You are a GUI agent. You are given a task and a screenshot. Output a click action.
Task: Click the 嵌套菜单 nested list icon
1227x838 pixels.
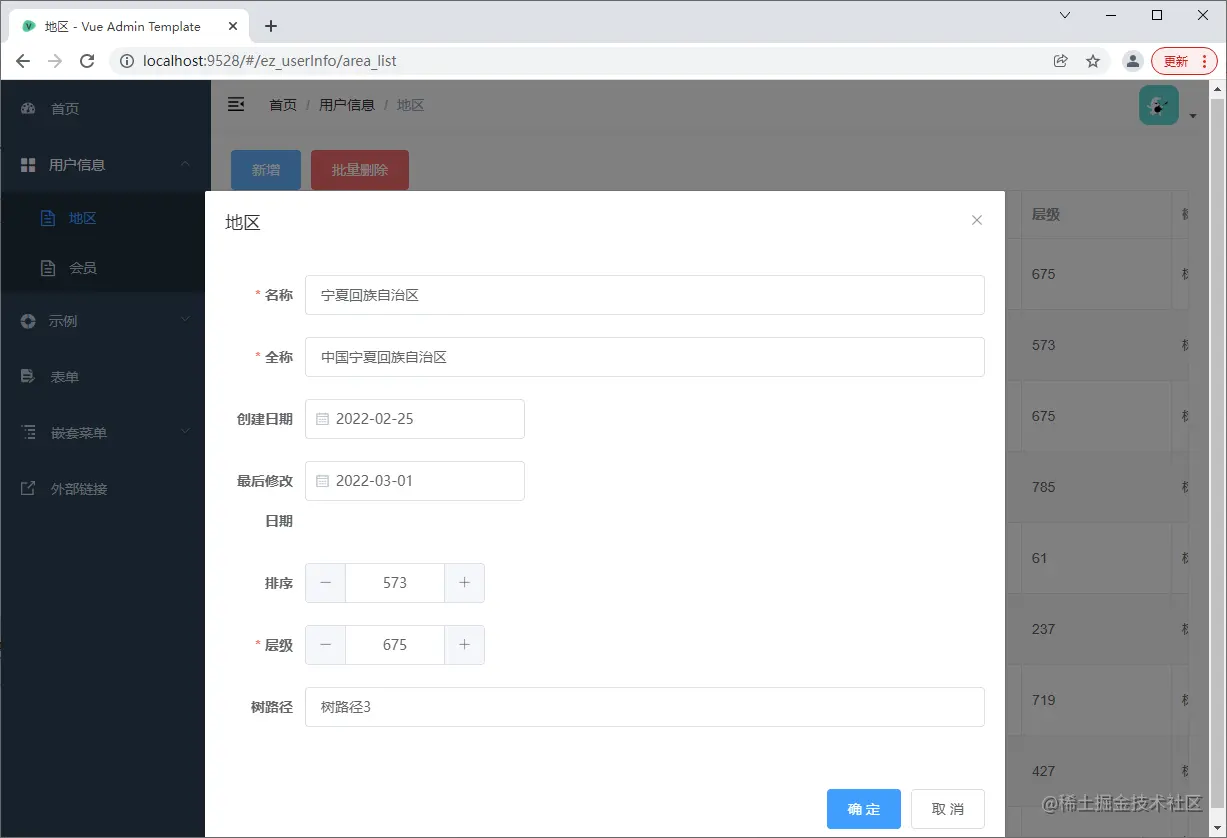28,433
